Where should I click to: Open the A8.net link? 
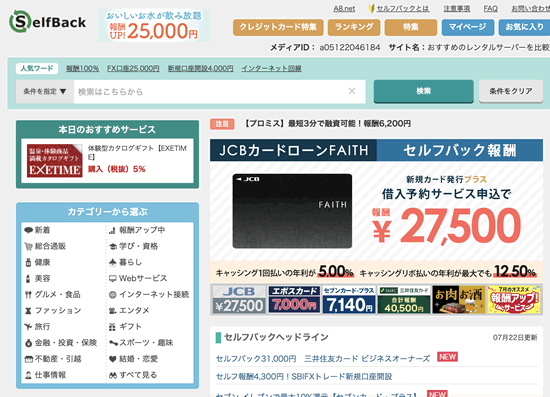(344, 8)
